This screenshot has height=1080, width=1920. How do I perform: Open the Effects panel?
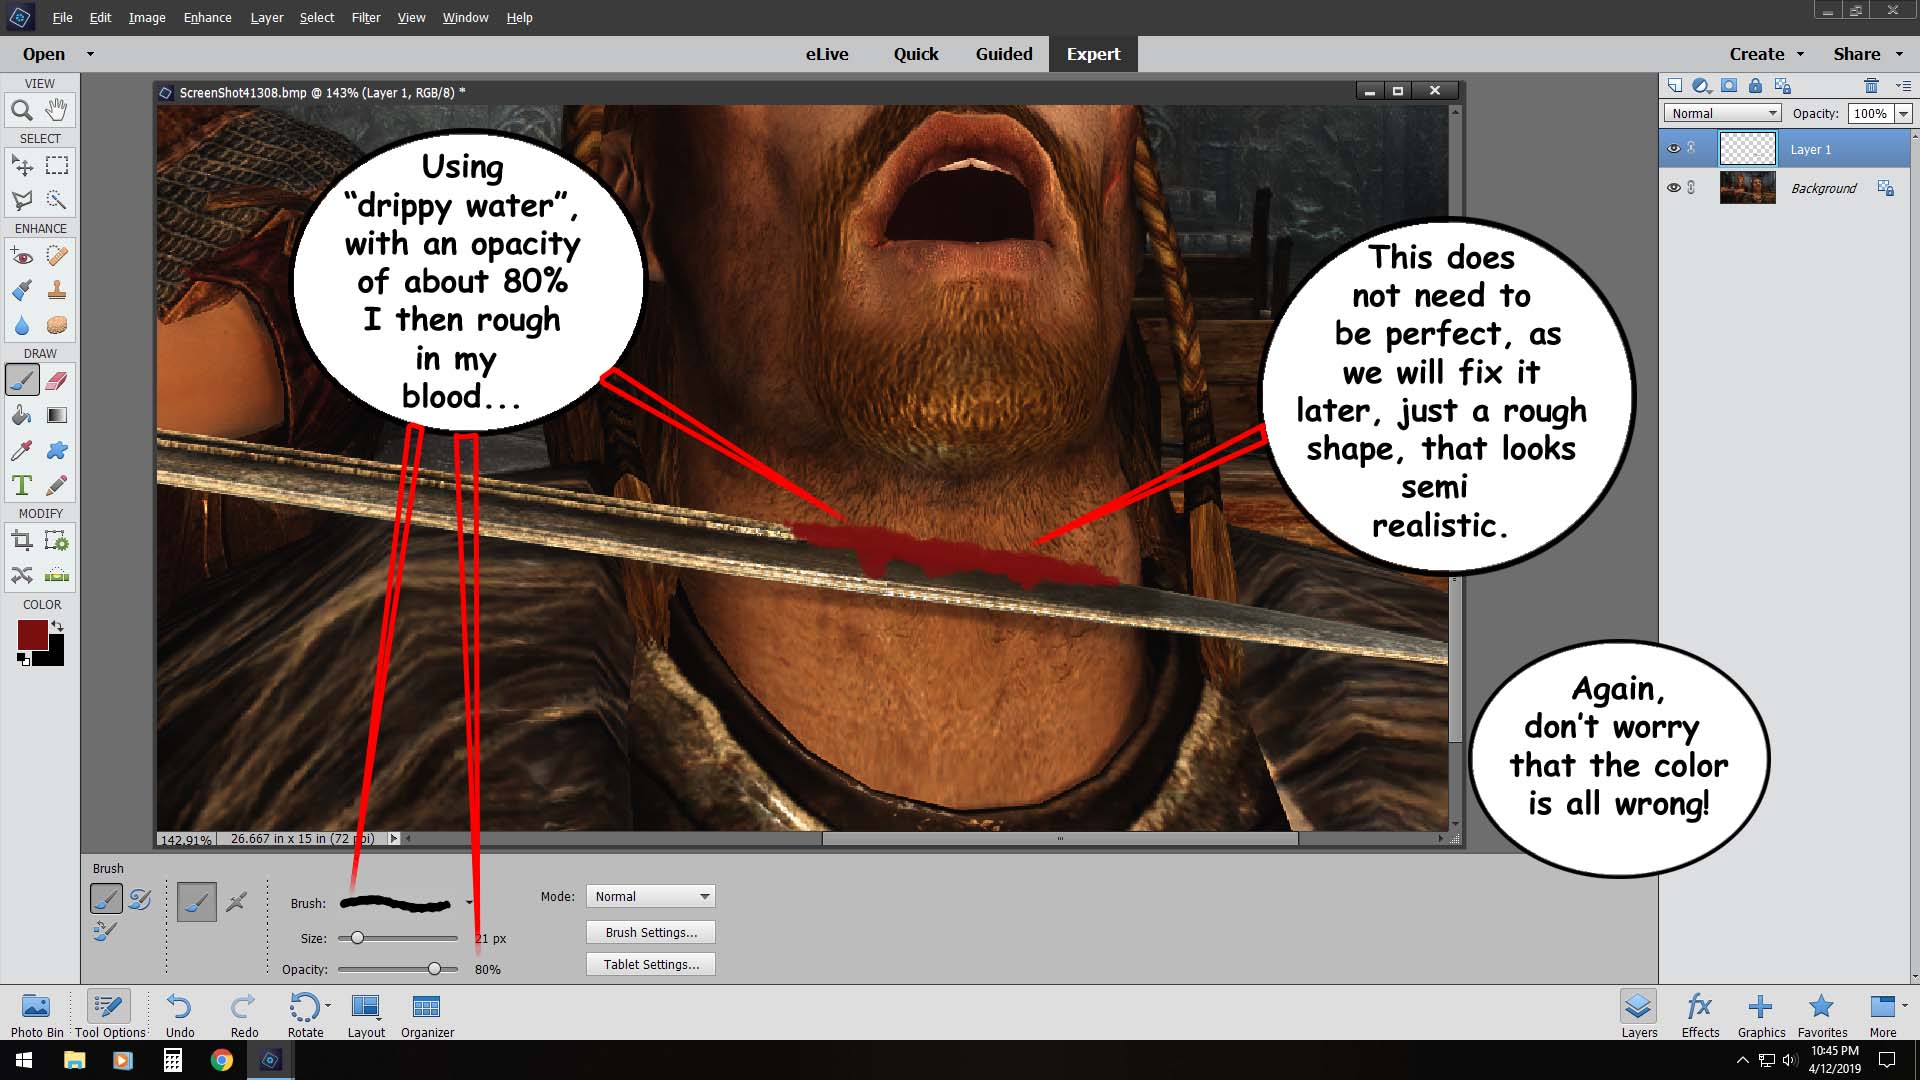click(x=1700, y=1014)
